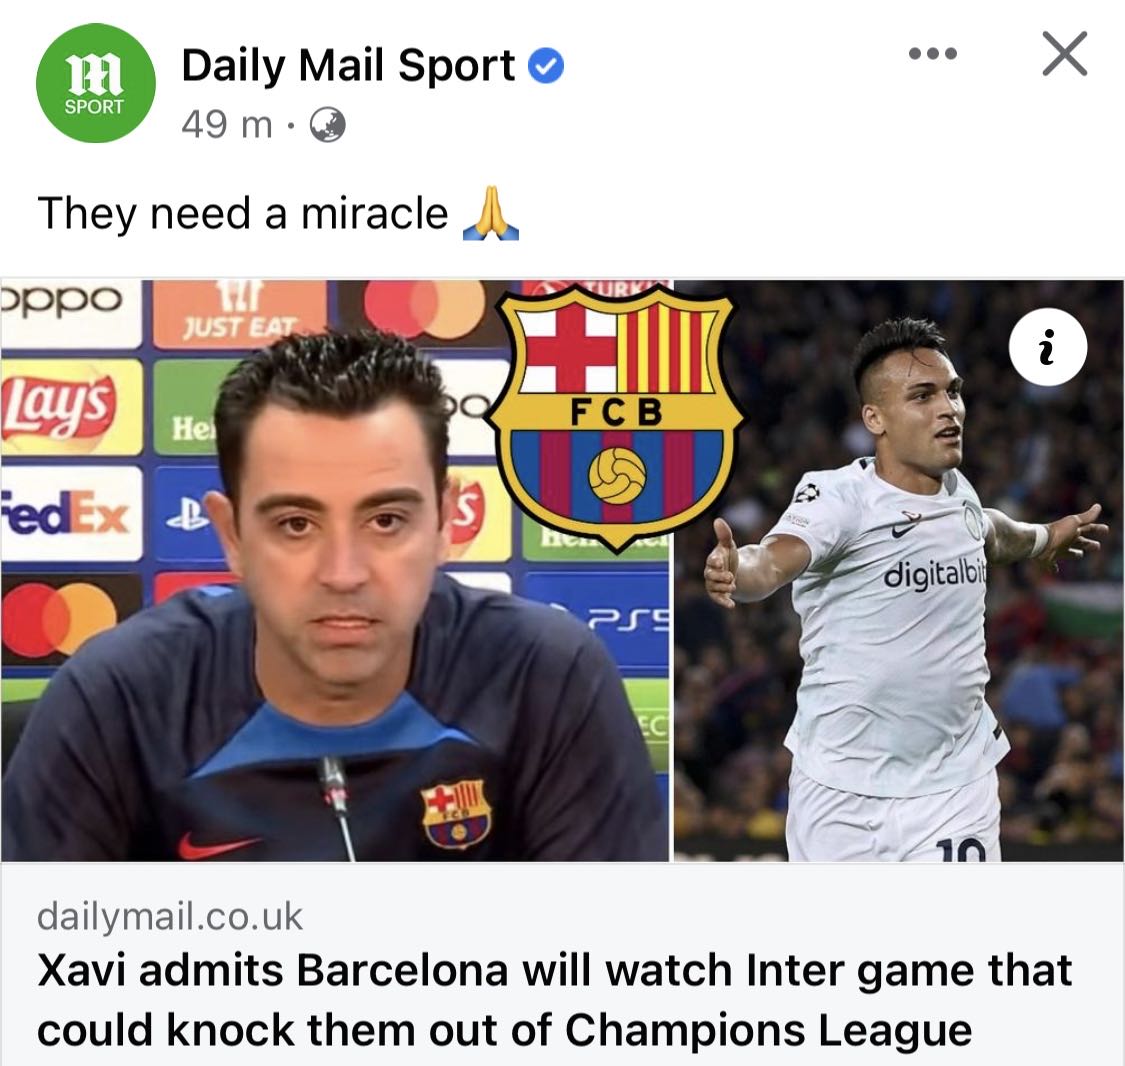This screenshot has width=1125, height=1066.
Task: Open the Daily Mail Sport profile avatar
Action: [x=95, y=83]
